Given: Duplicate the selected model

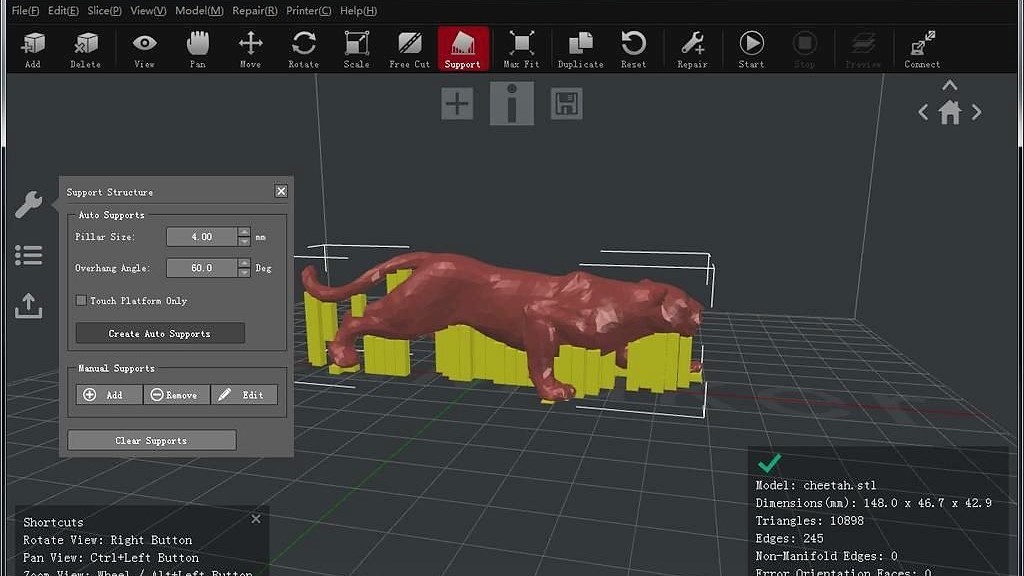Looking at the screenshot, I should coord(580,48).
